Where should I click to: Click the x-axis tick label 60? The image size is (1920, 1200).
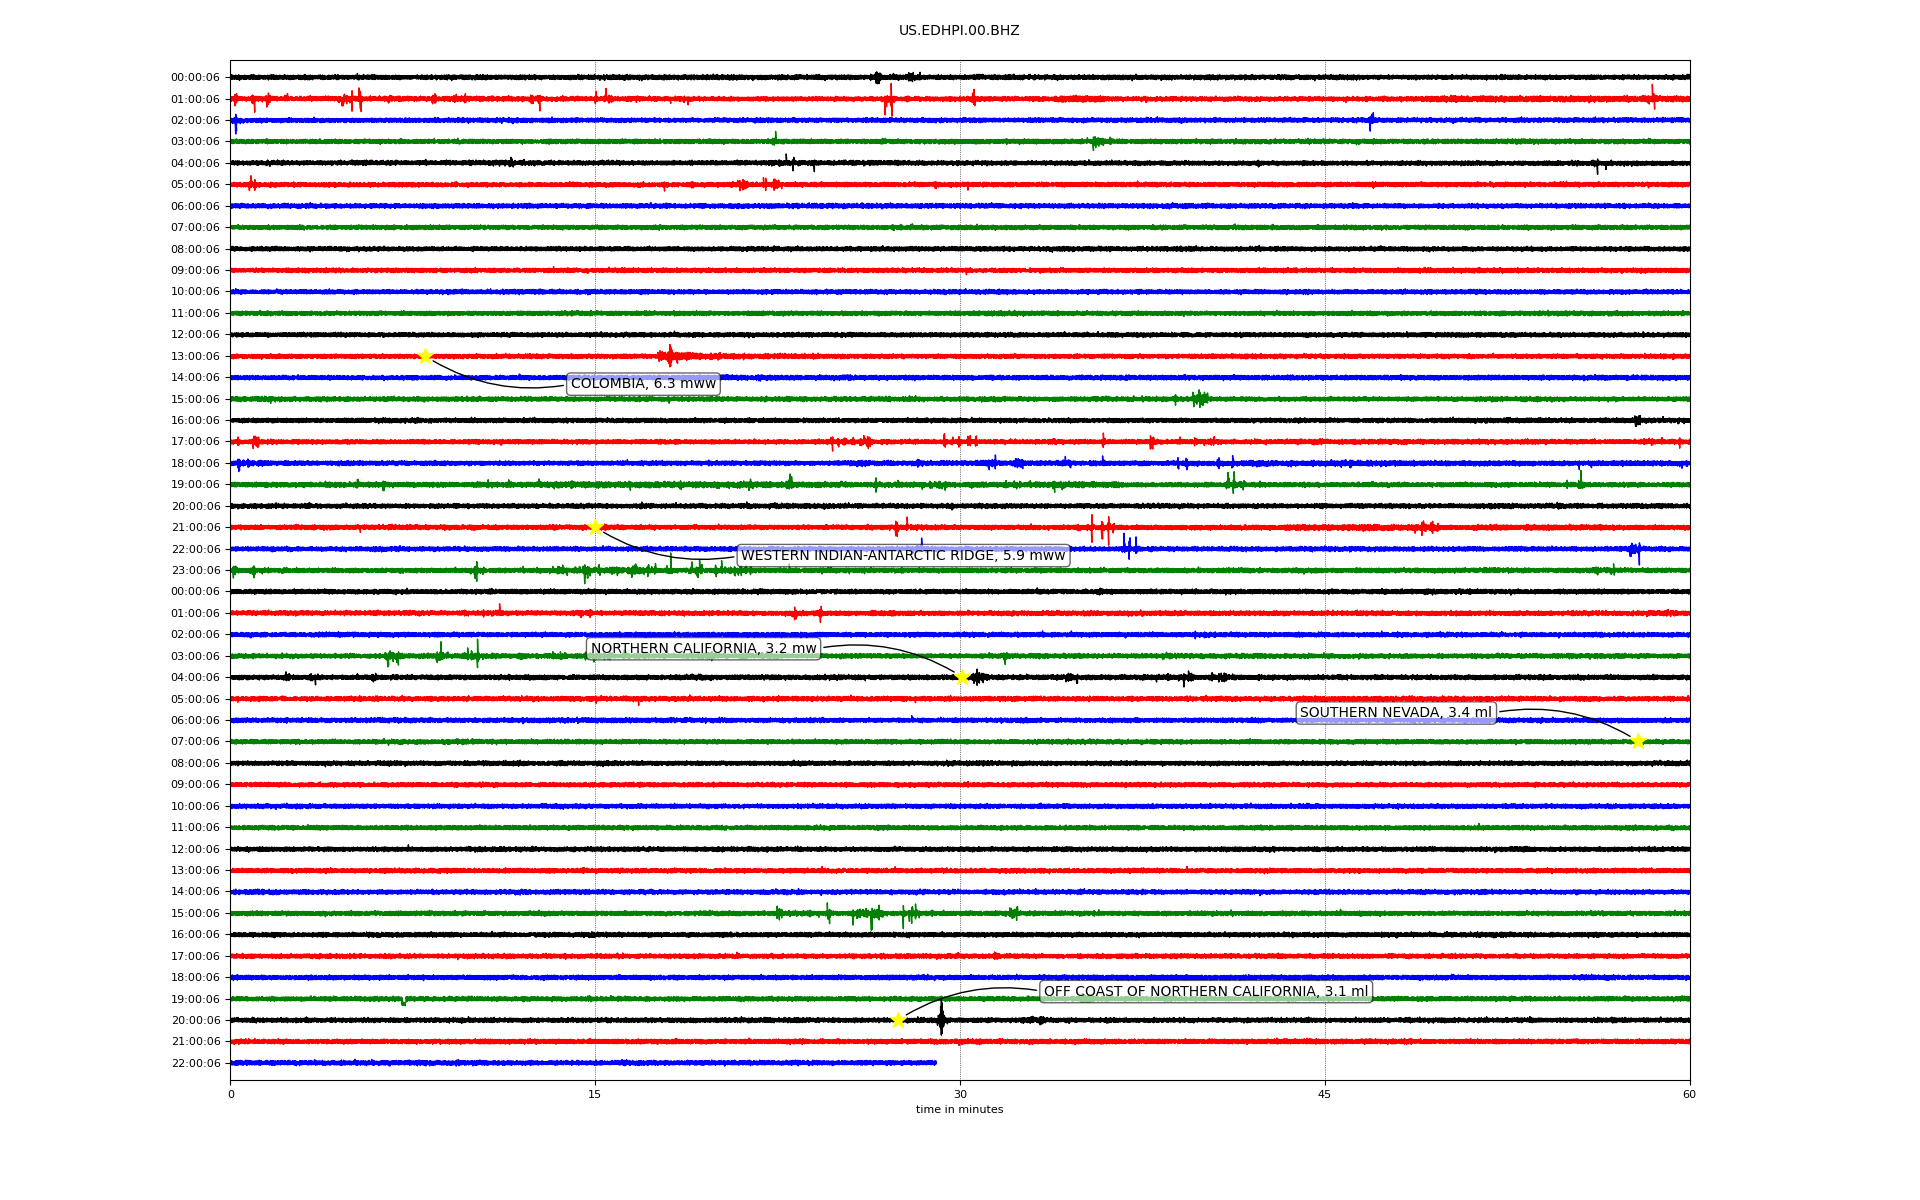click(1689, 1094)
